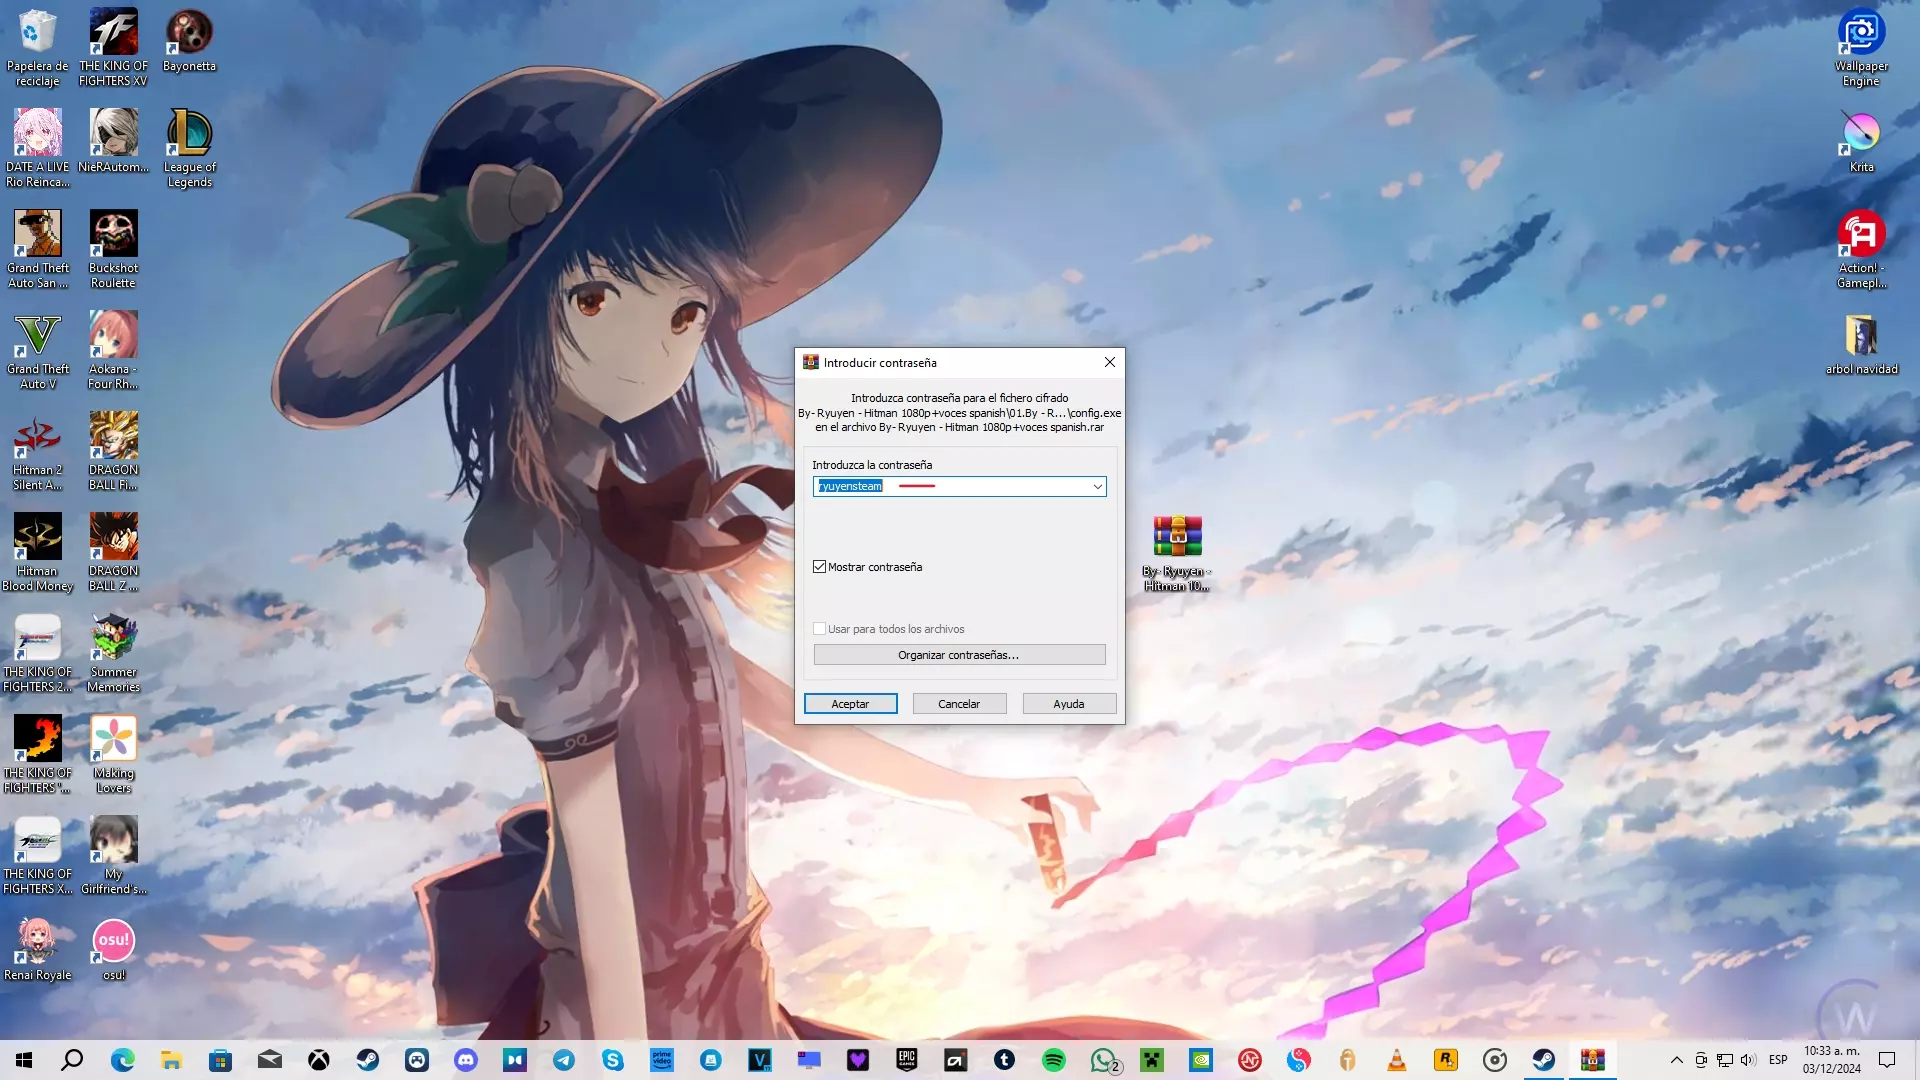
Task: Open the osu! desktop shortcut
Action: pyautogui.click(x=113, y=949)
